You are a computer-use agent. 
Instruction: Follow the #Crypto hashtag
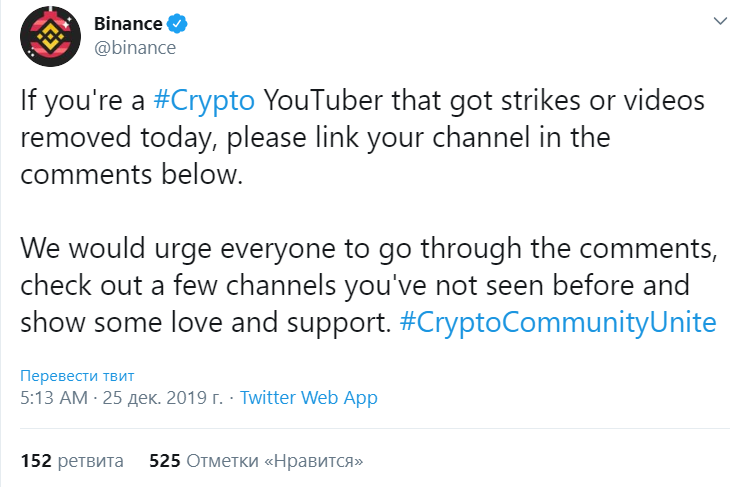tap(204, 101)
